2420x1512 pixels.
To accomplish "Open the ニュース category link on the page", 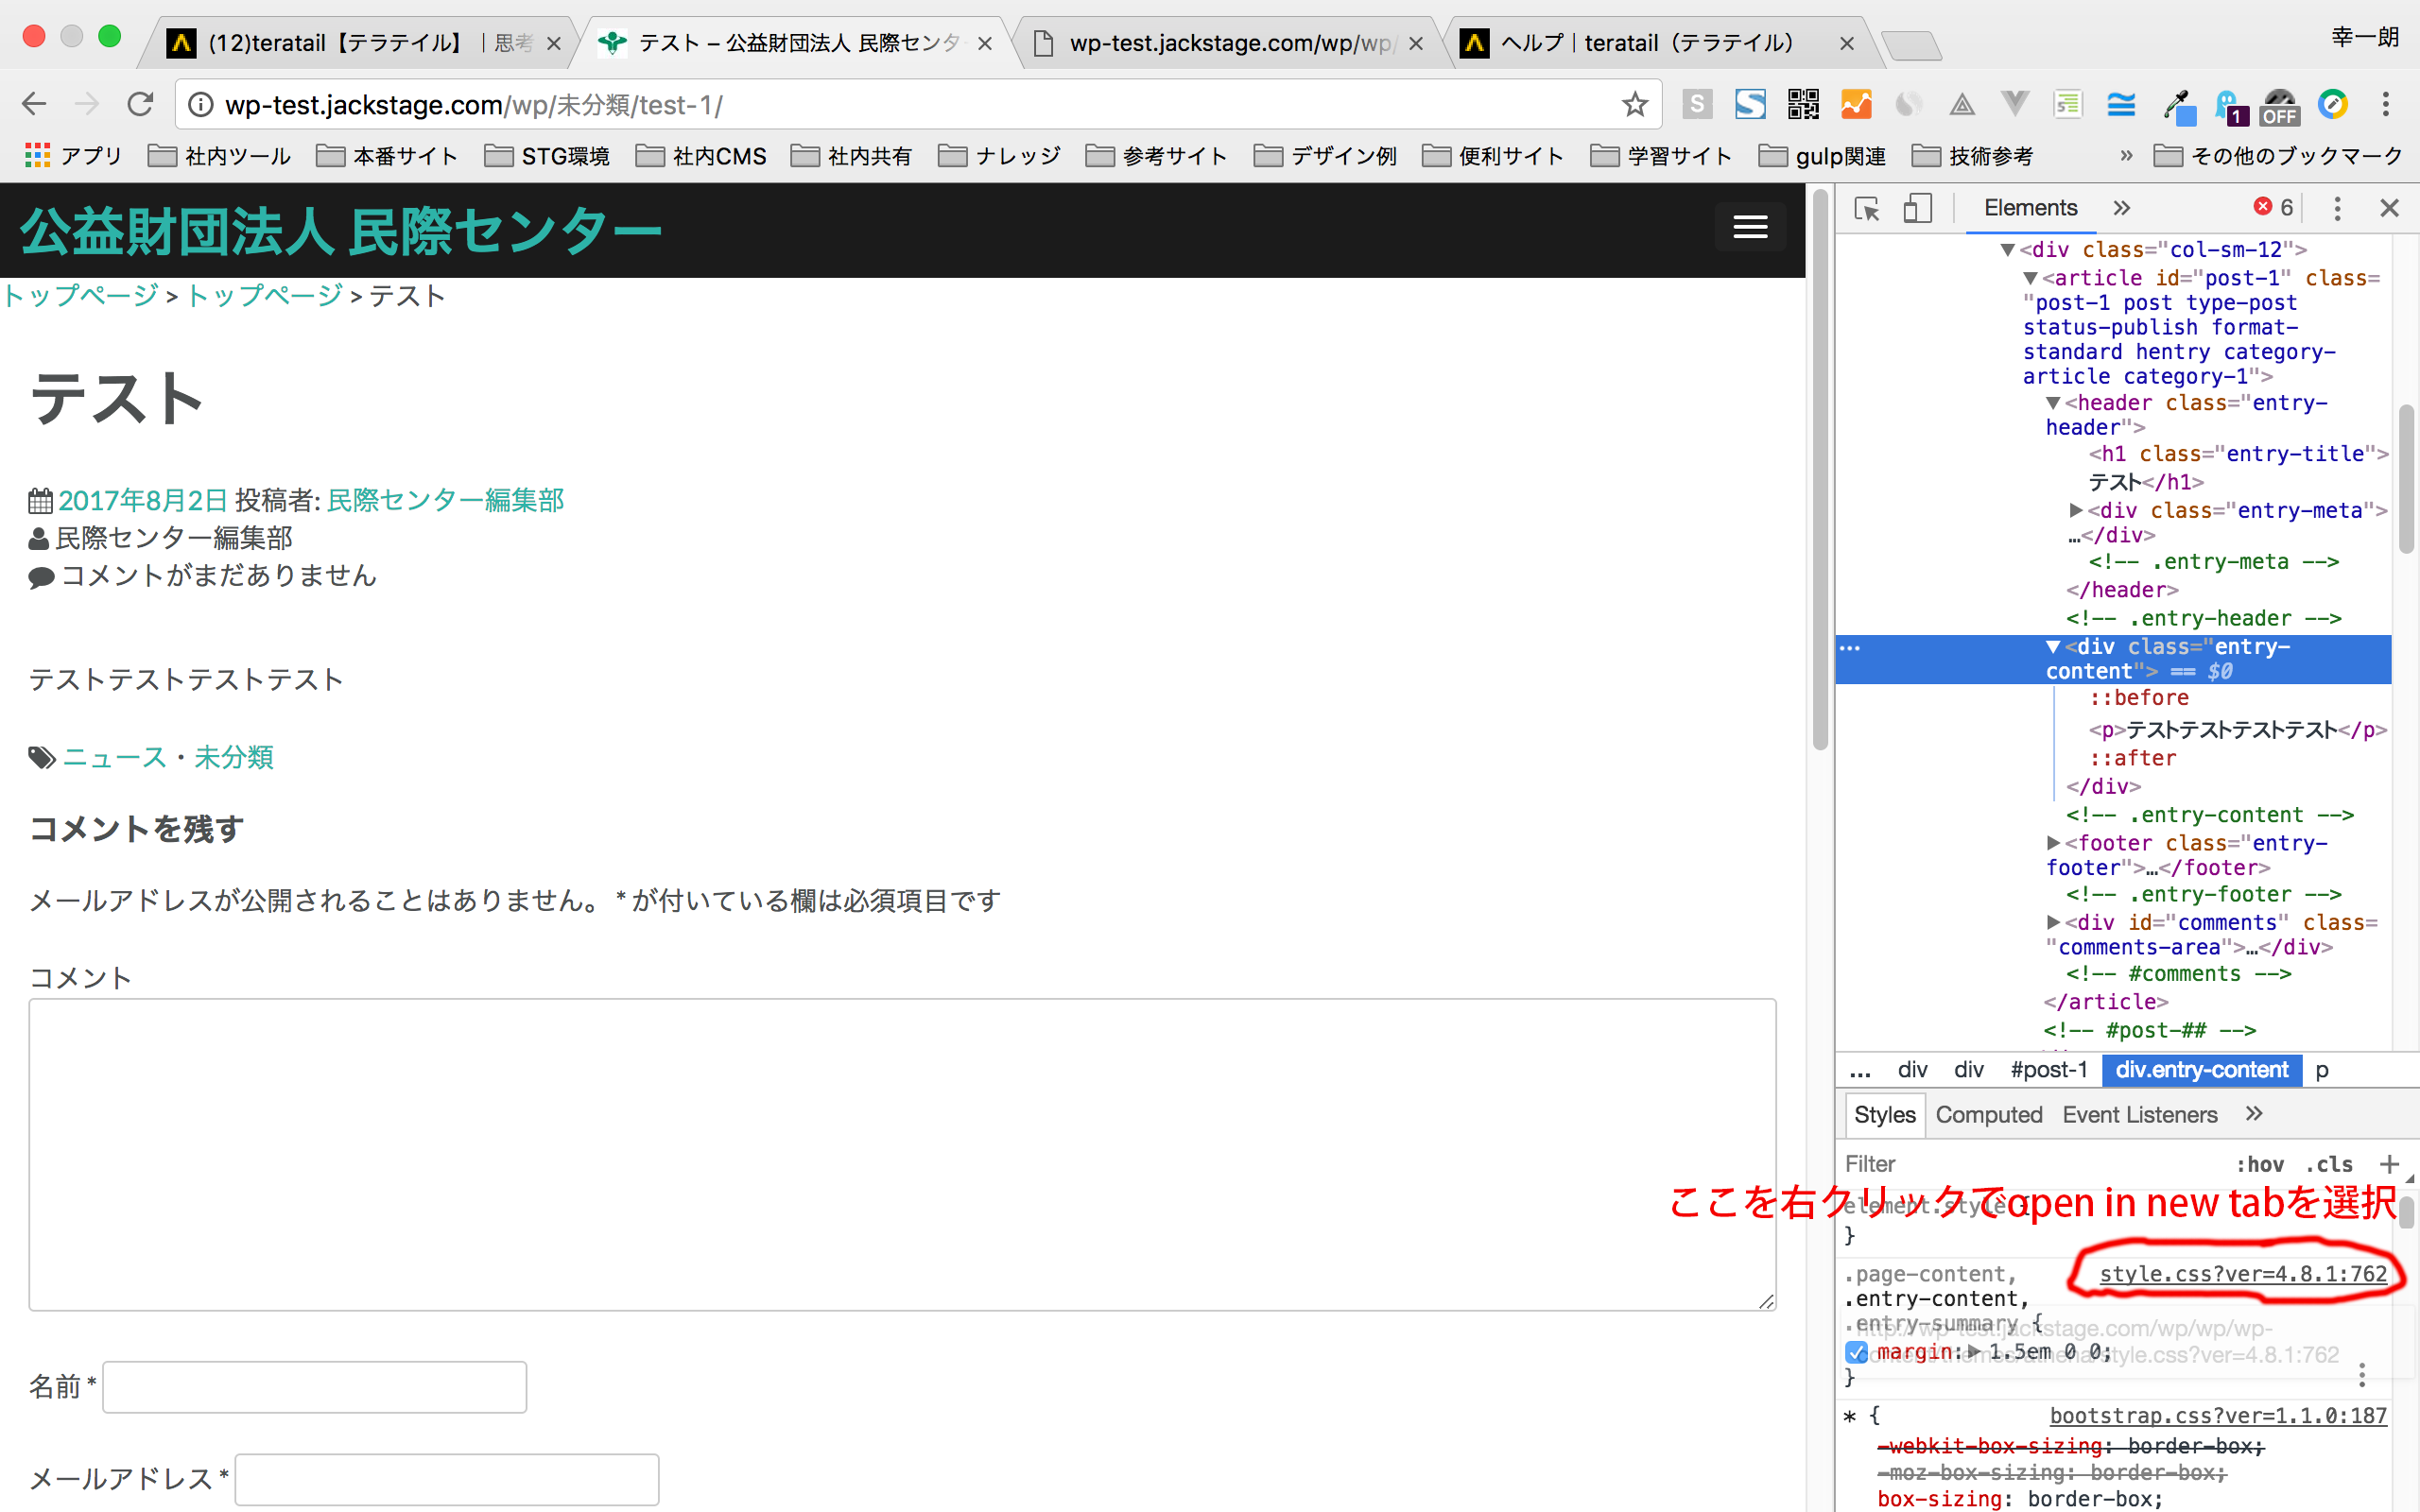I will 112,757.
